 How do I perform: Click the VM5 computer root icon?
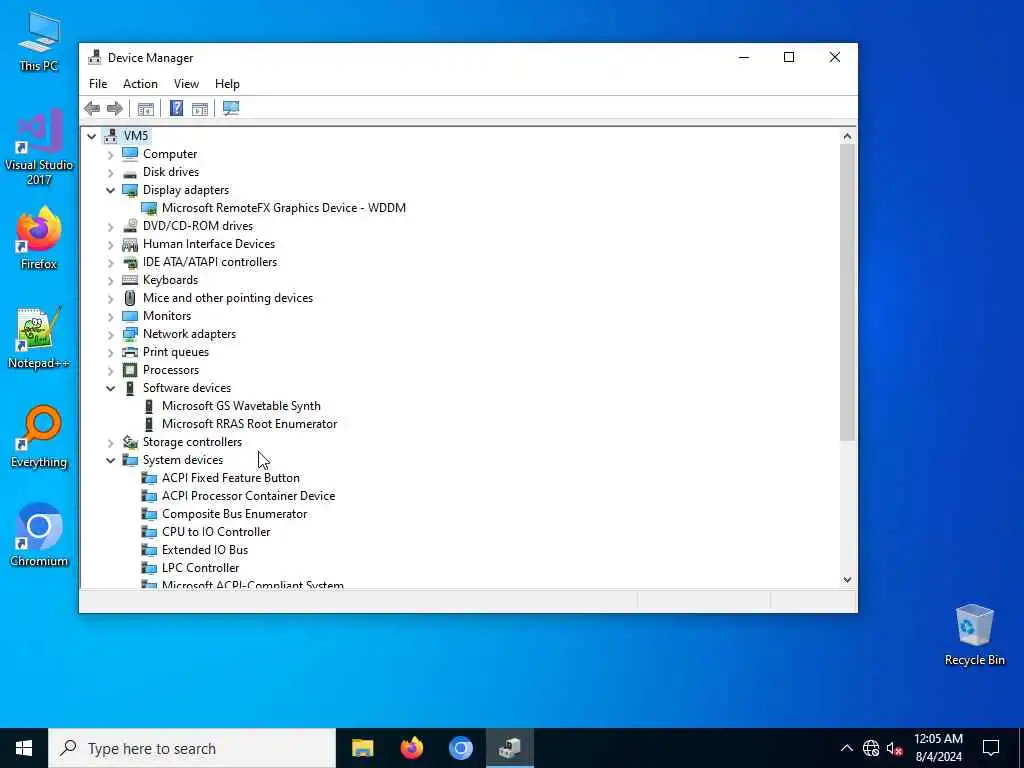pos(111,136)
